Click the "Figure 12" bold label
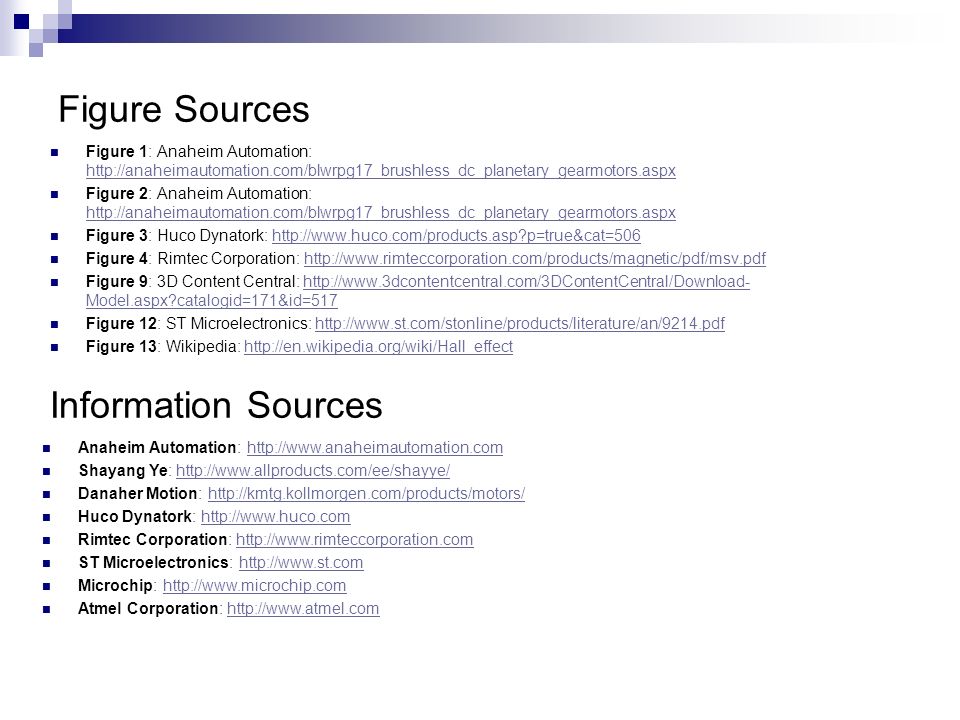 pos(121,324)
